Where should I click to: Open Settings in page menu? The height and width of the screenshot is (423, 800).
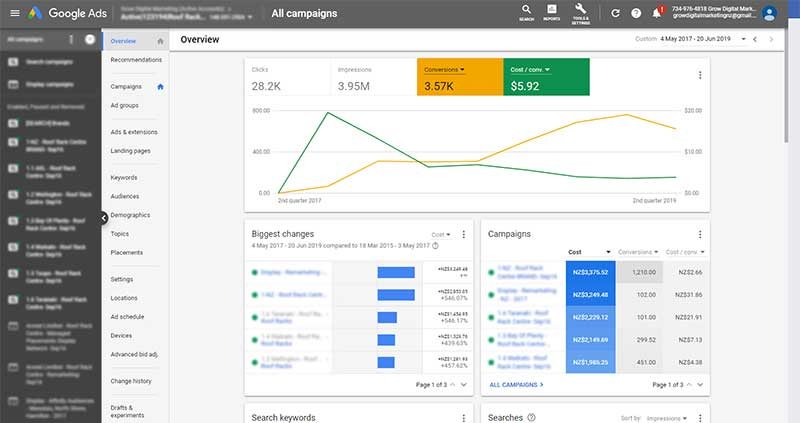(122, 280)
